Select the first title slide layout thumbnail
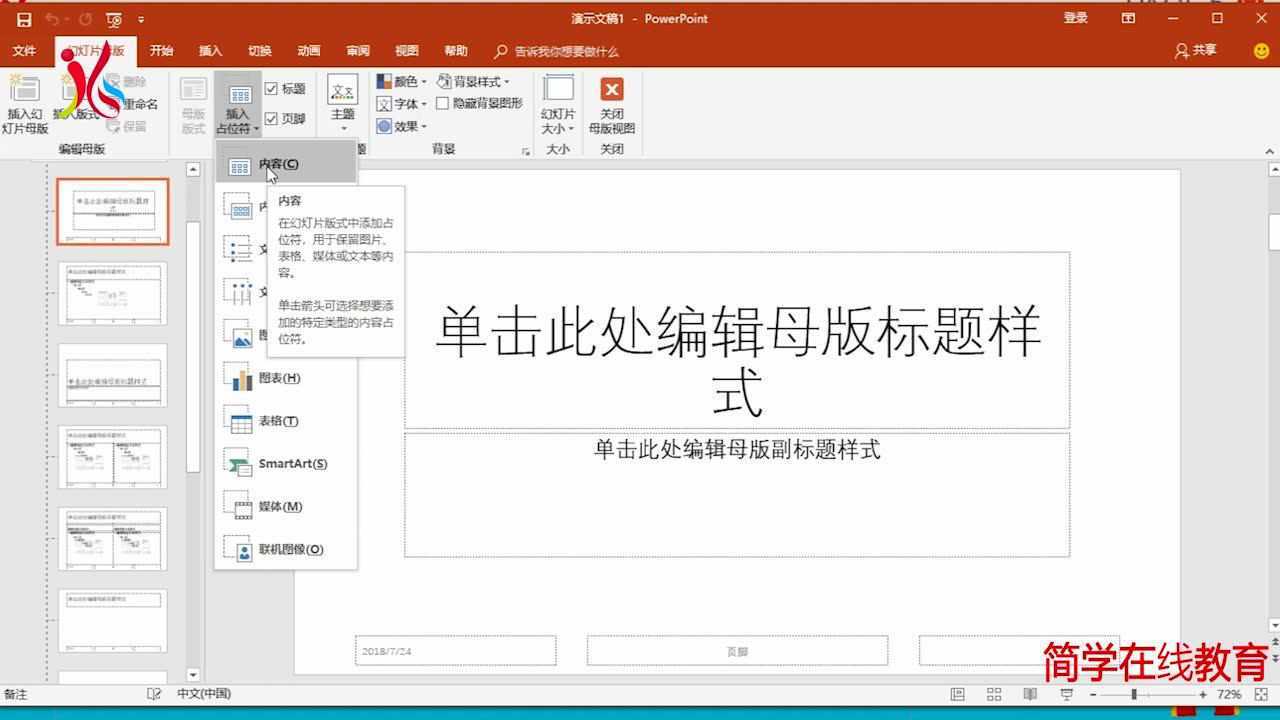Viewport: 1280px width, 720px height. click(113, 212)
